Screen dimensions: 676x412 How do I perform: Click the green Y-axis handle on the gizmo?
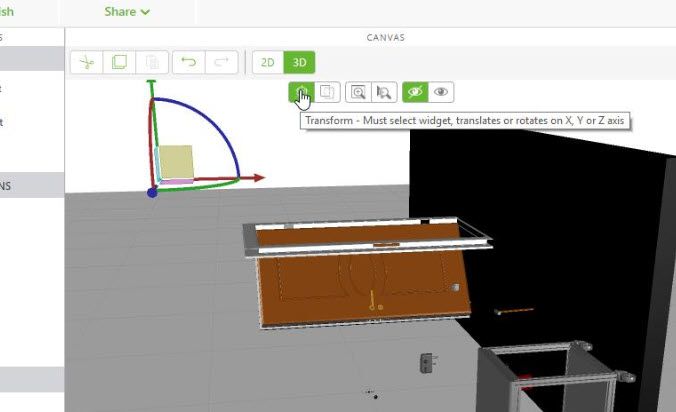point(151,82)
